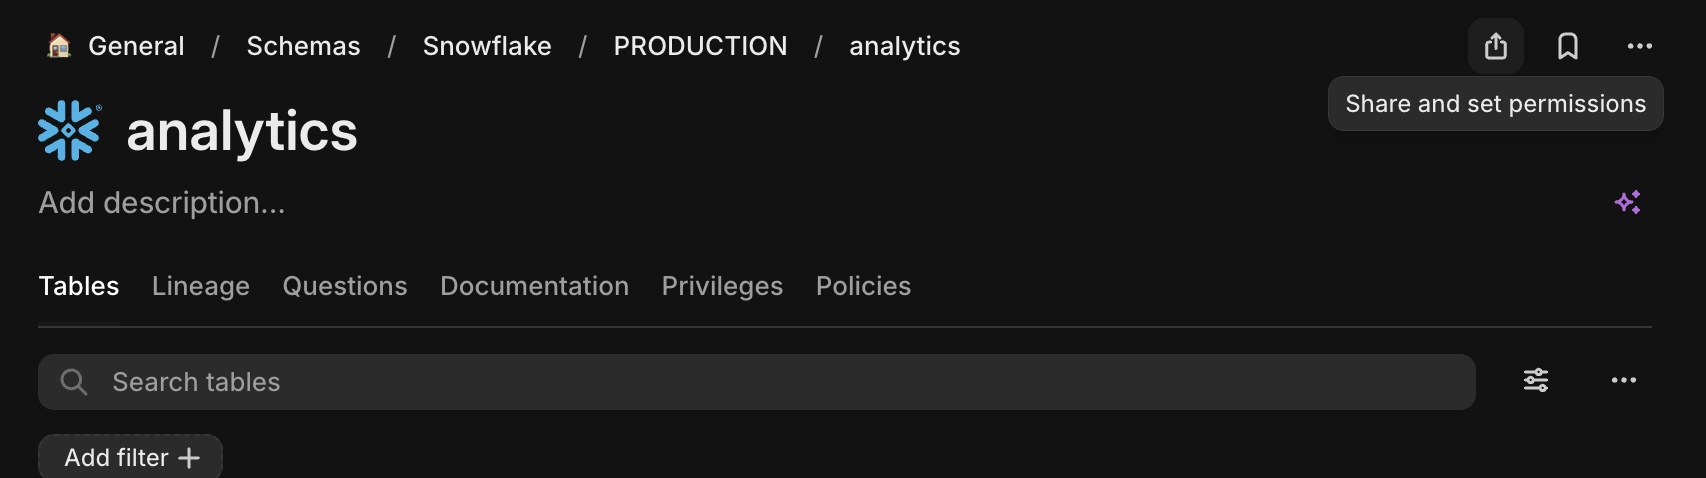This screenshot has height=478, width=1706.
Task: Click the General home icon in breadcrumb
Action: click(60, 46)
